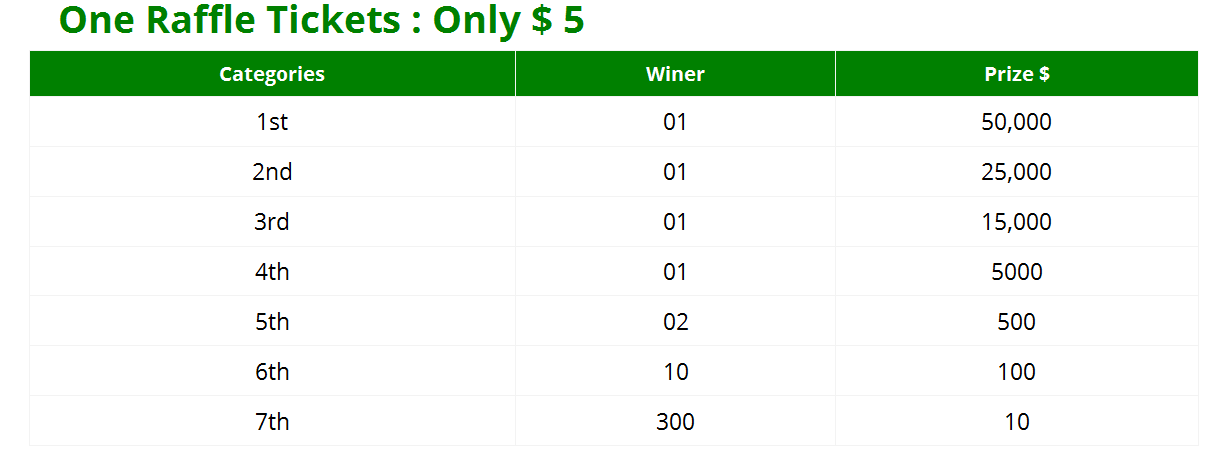This screenshot has height=457, width=1218.
Task: Click the One Raffle Tickets heading
Action: pyautogui.click(x=322, y=20)
